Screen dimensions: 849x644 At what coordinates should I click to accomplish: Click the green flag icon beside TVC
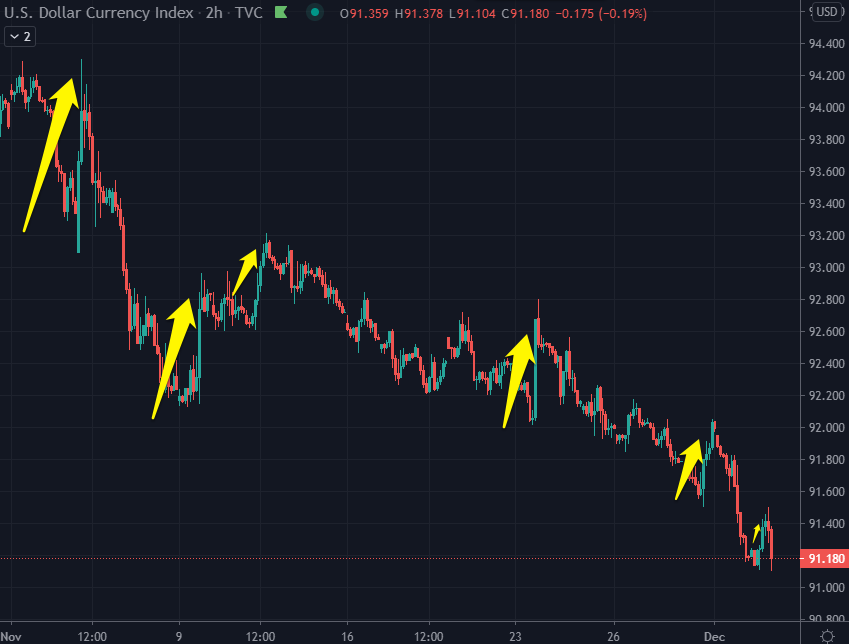(x=280, y=12)
